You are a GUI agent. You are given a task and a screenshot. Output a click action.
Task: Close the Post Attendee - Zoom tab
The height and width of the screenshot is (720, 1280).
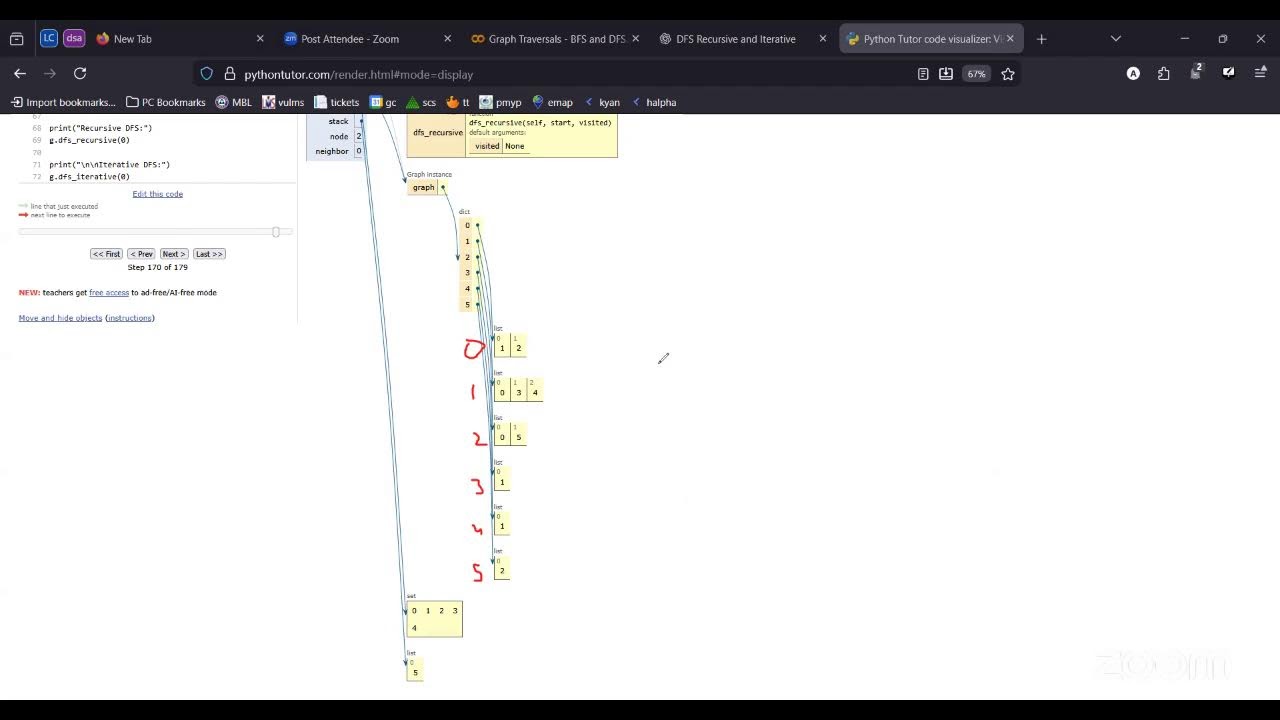pos(447,39)
